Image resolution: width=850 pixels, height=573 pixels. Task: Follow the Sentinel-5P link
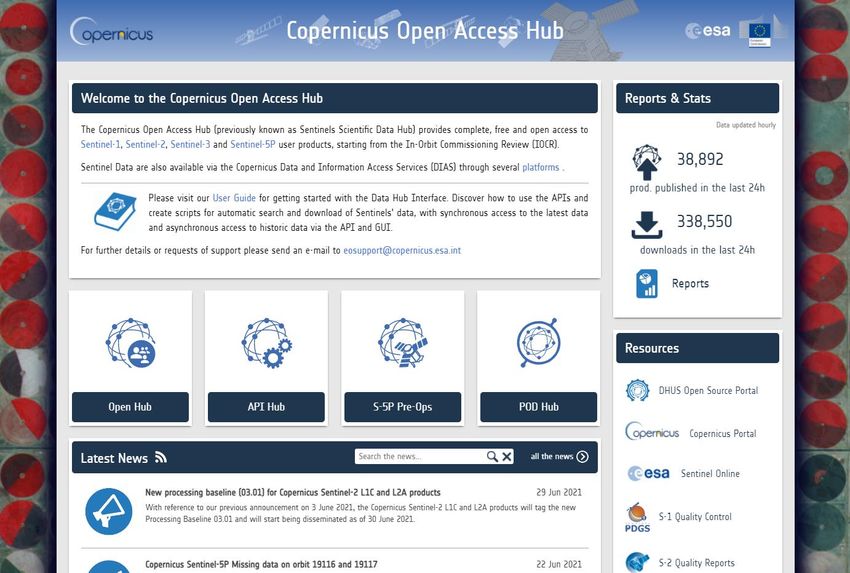tap(253, 144)
